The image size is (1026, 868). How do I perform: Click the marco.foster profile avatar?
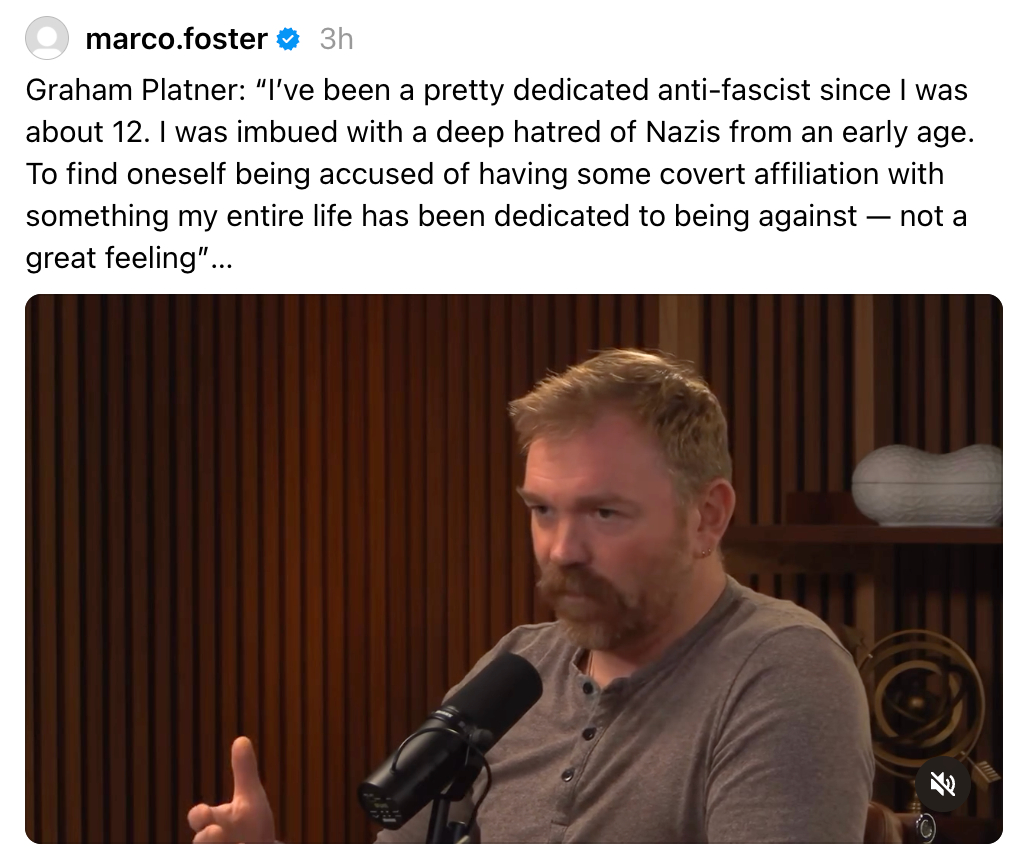47,39
